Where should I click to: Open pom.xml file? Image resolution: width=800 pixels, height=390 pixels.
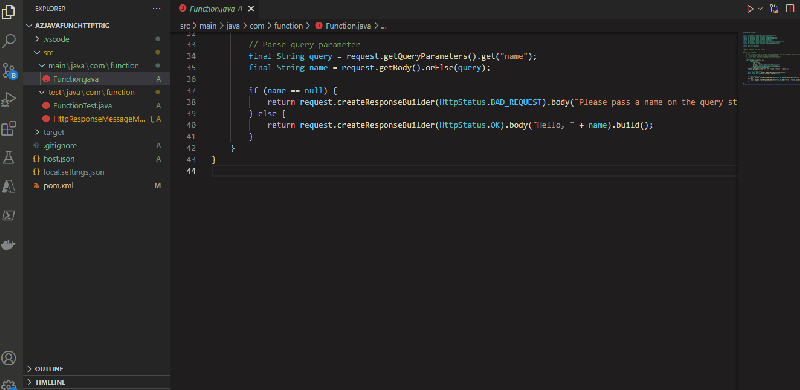[58, 186]
